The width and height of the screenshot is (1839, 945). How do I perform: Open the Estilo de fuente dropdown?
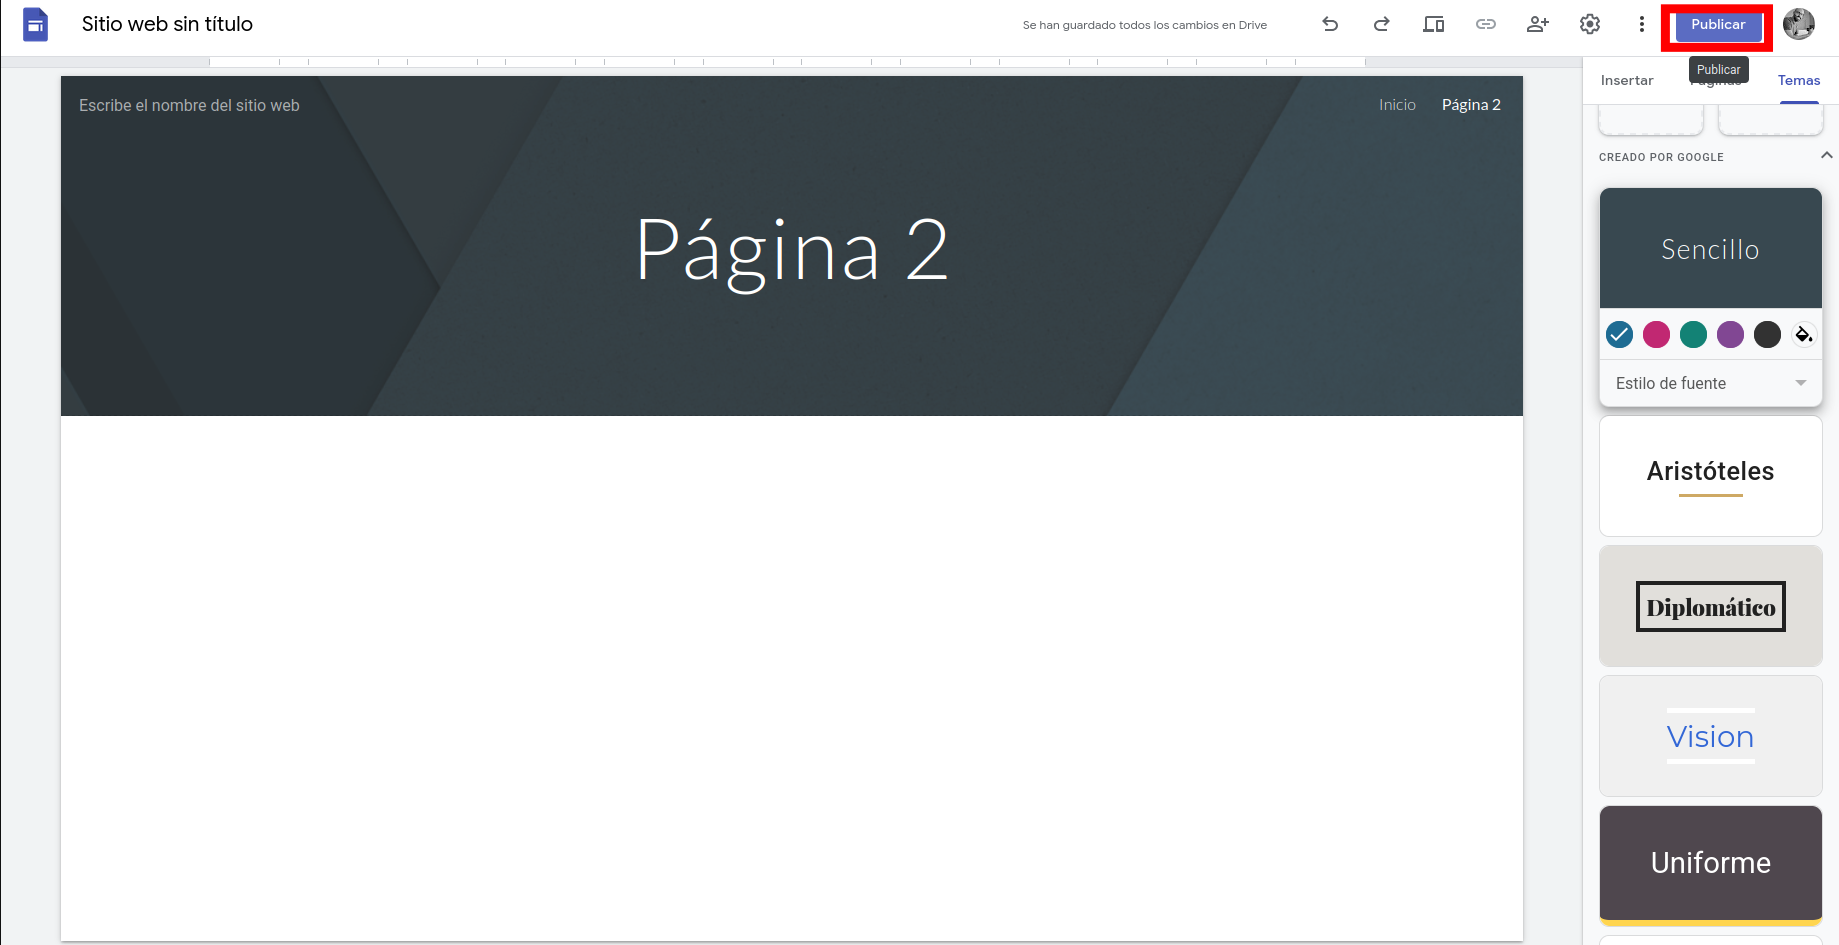[1710, 383]
